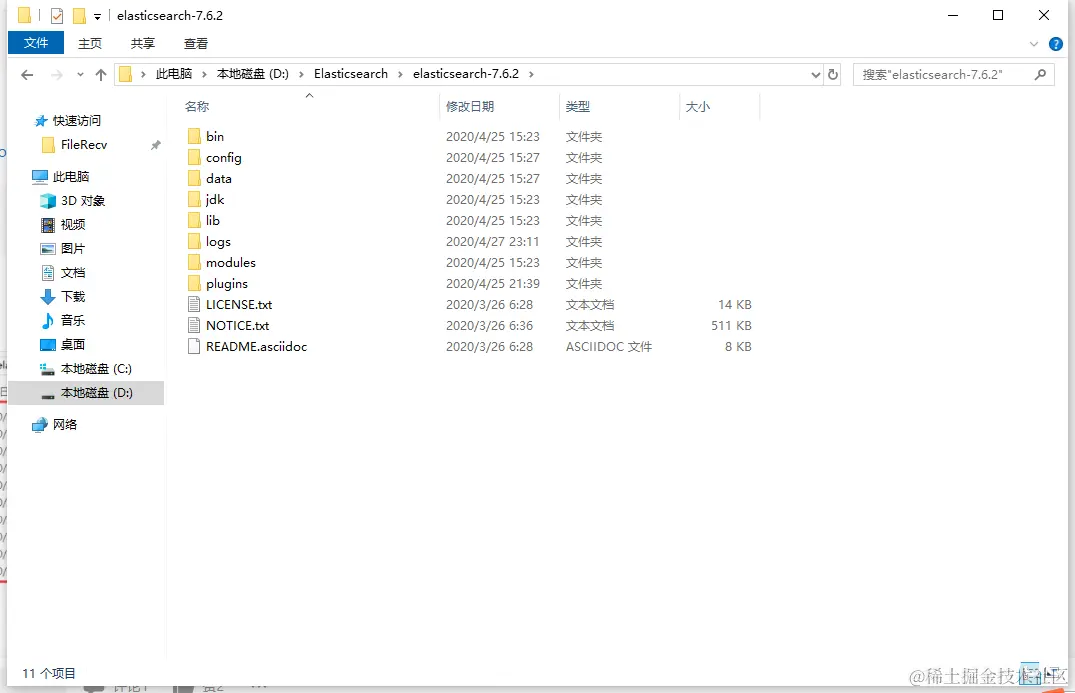The height and width of the screenshot is (693, 1075).
Task: Click the 11 个项目 status text
Action: [x=49, y=674]
